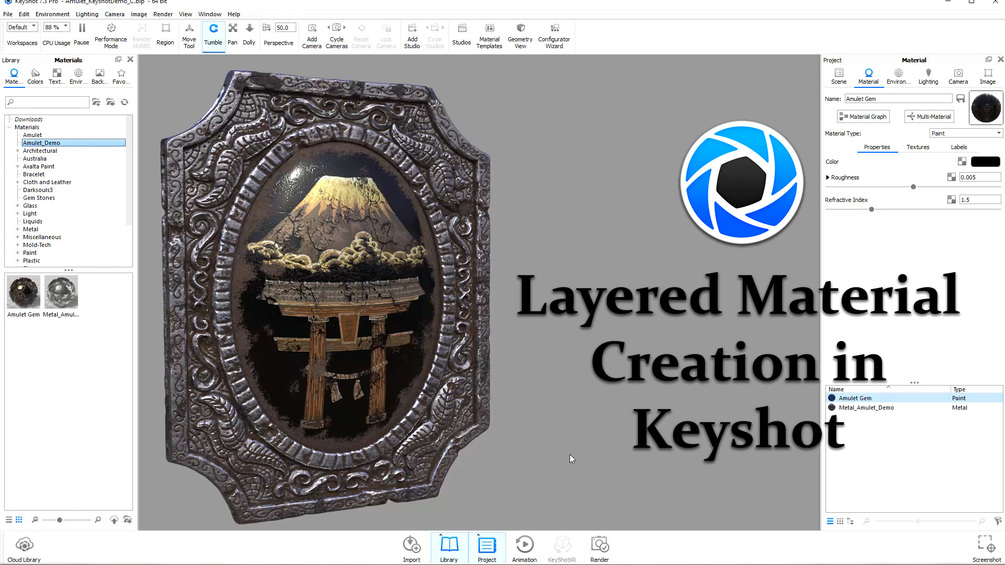1005x565 pixels.
Task: Switch to Project Image tab
Action: coord(988,76)
